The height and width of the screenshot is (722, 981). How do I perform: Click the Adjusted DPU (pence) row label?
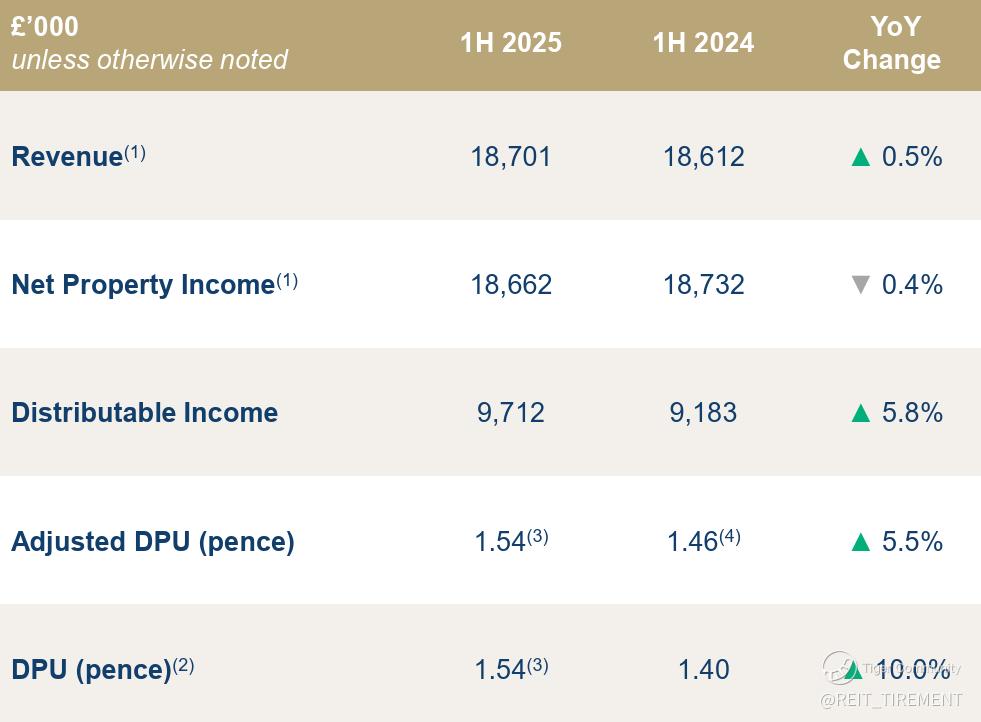(153, 542)
